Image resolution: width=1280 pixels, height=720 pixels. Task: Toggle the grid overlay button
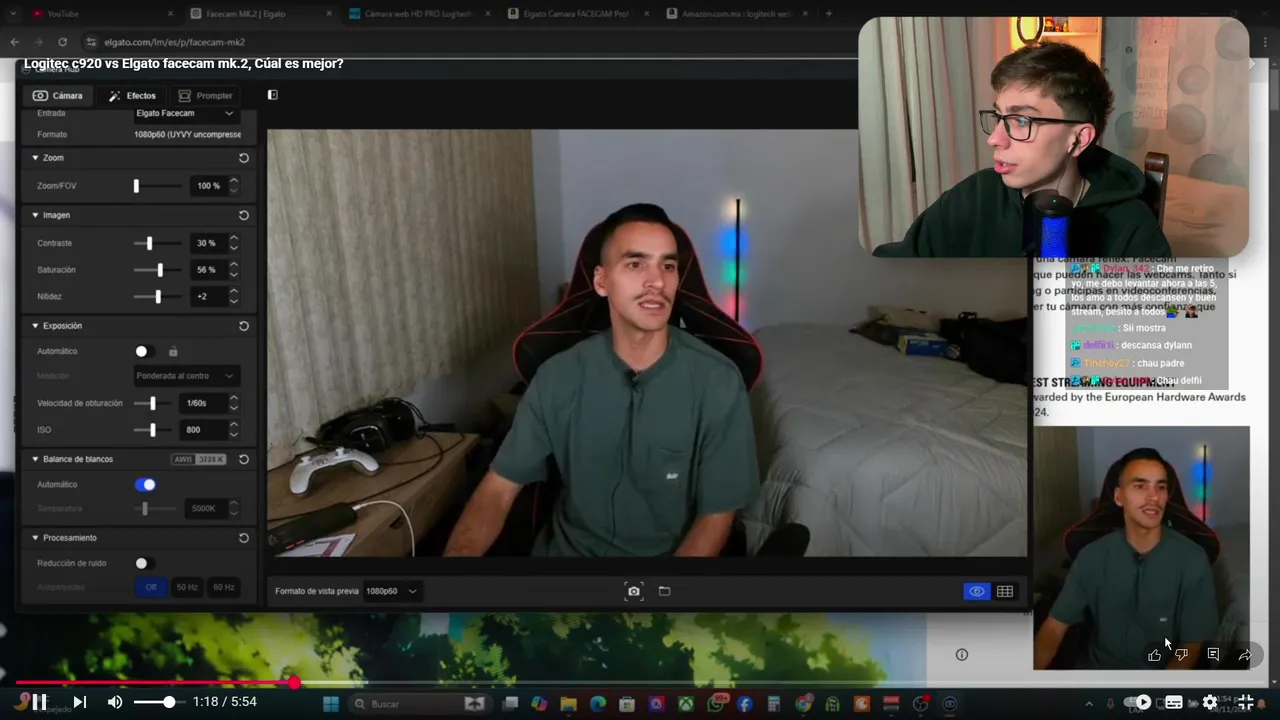point(1005,591)
